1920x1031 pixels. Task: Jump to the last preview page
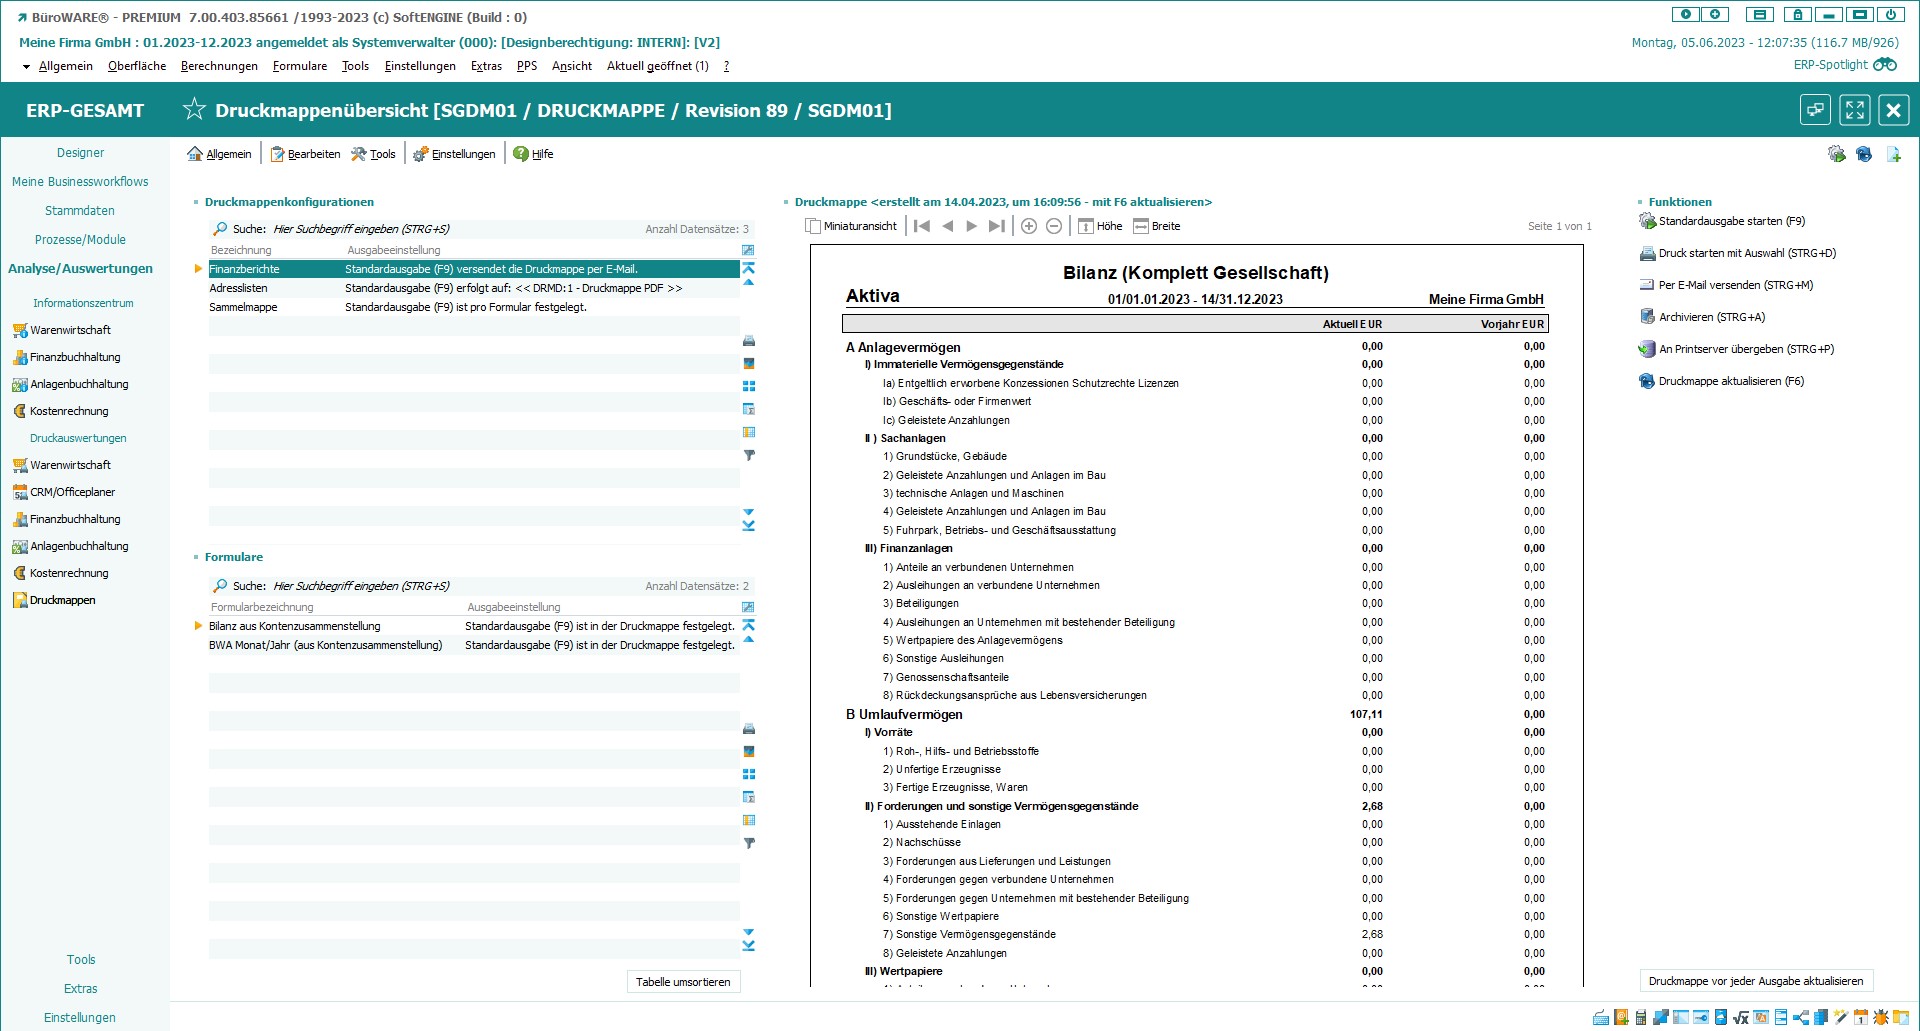tap(996, 226)
